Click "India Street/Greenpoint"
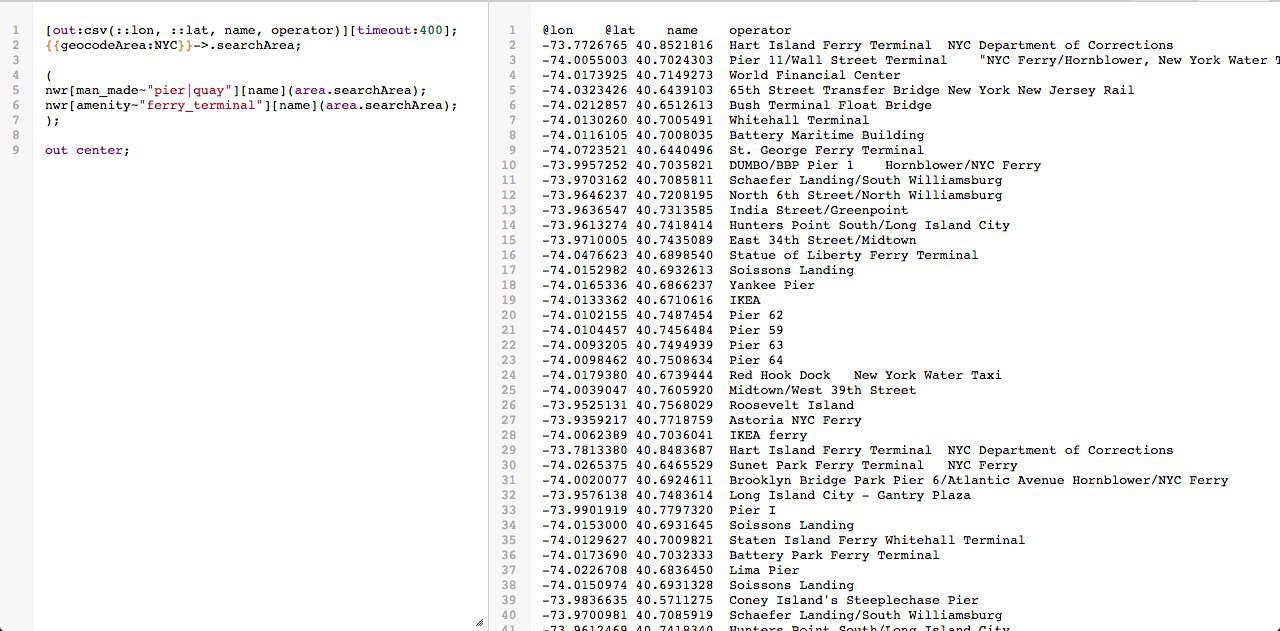The height and width of the screenshot is (631, 1280). [819, 210]
